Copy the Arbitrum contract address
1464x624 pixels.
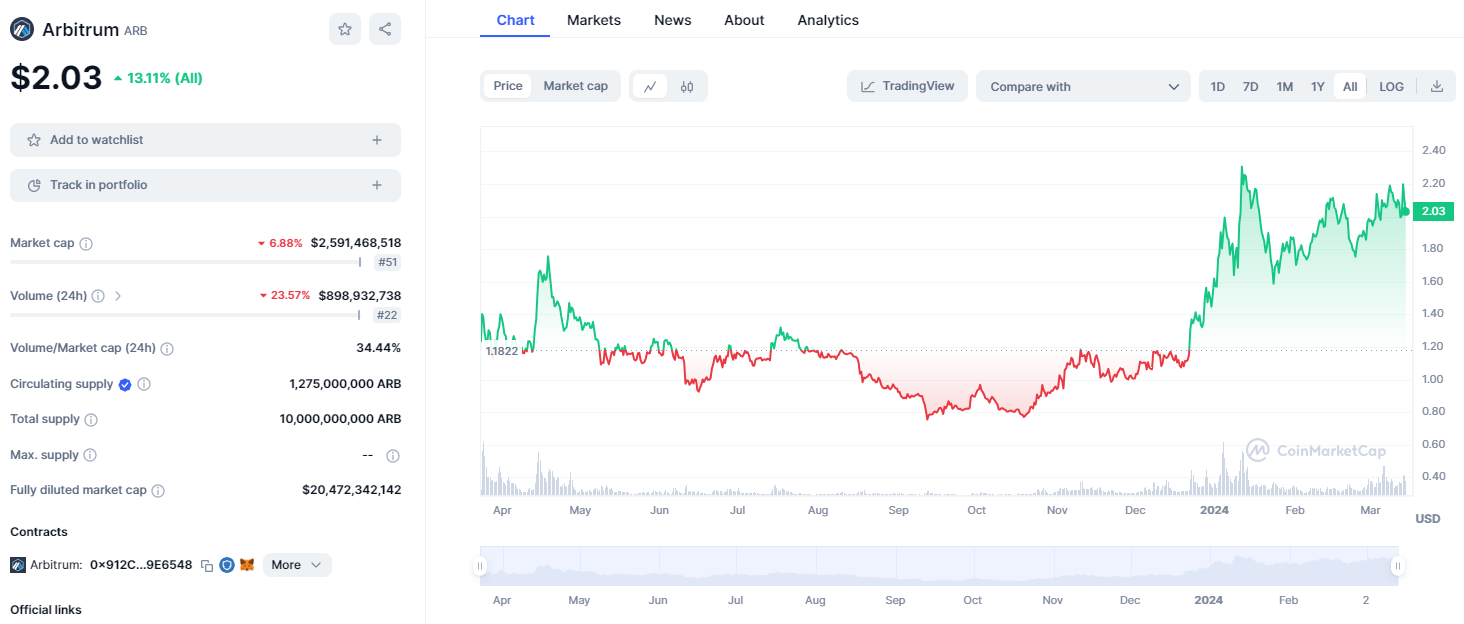206,564
